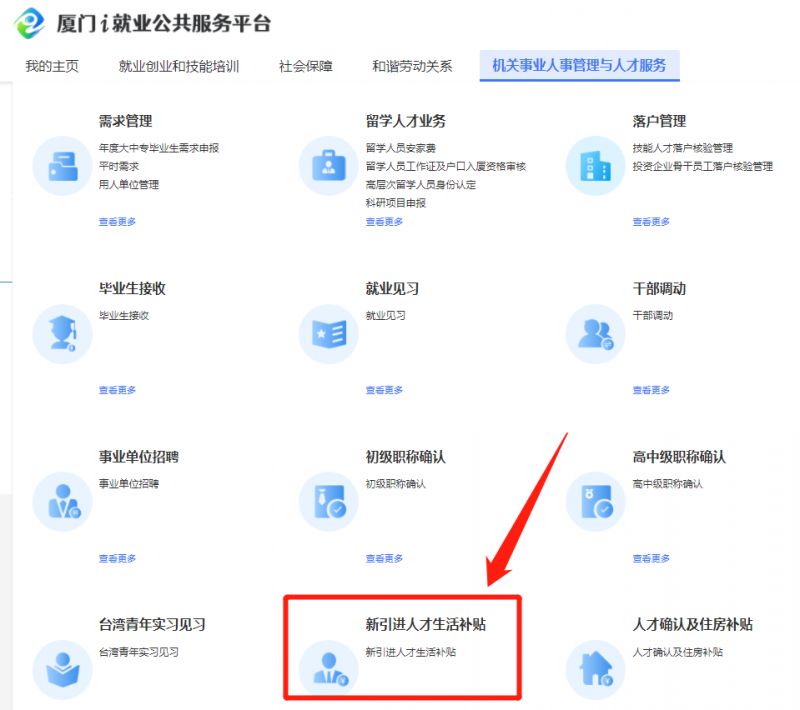Click the 高中级职称确认 bold heading
Image resolution: width=800 pixels, height=710 pixels.
679,457
